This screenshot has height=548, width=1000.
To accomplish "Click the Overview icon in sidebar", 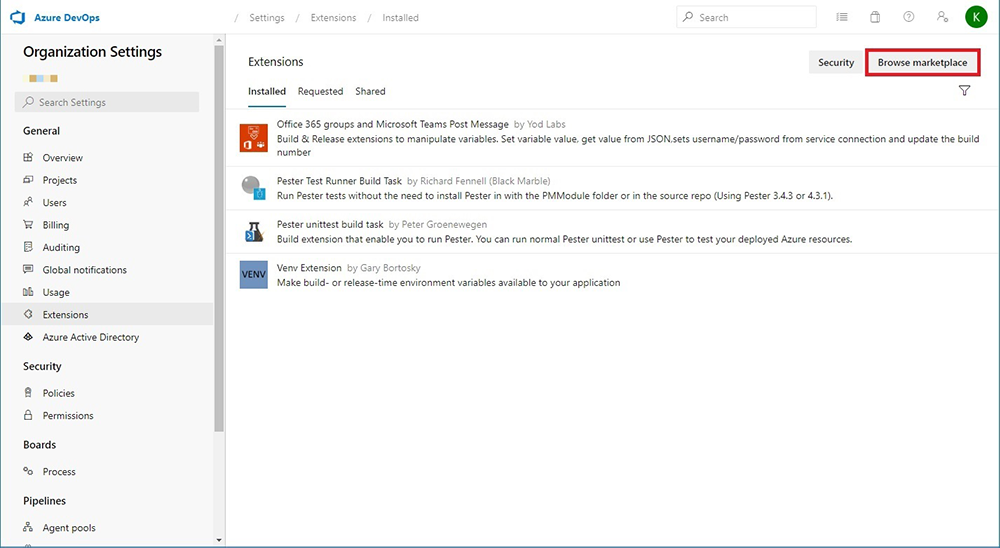I will pos(28,157).
